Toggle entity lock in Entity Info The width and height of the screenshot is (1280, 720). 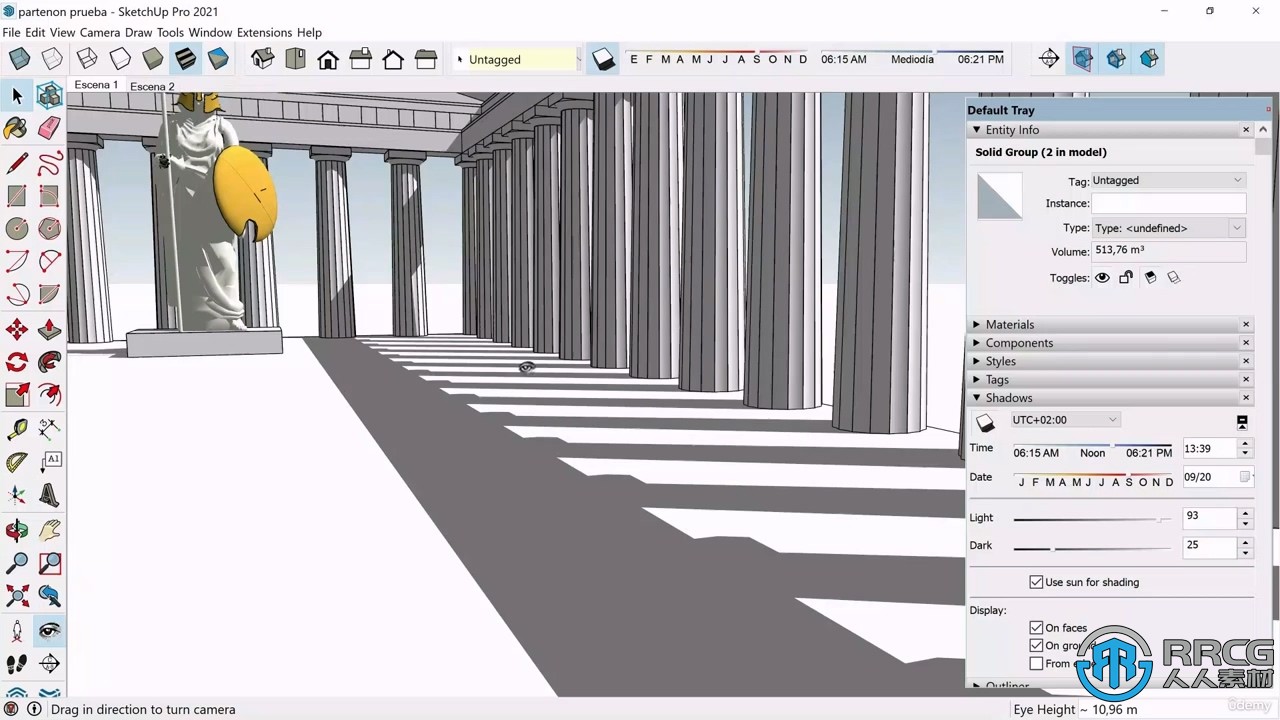tap(1126, 278)
